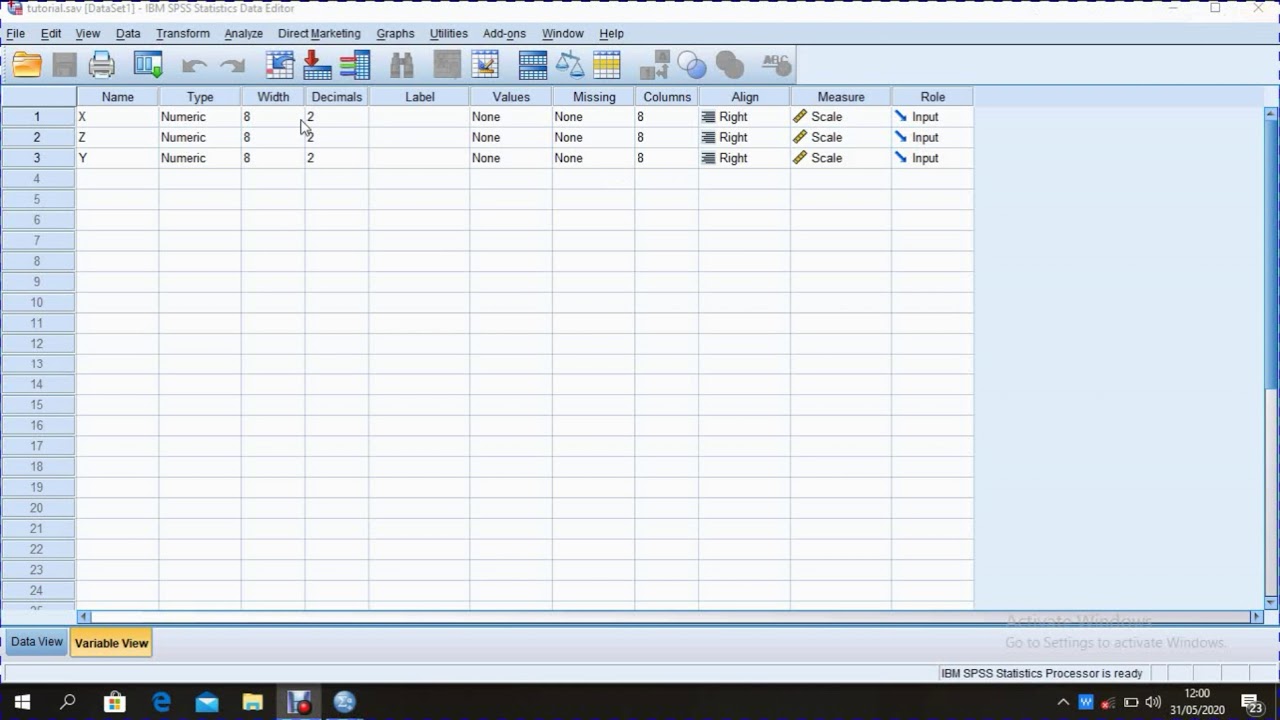Image resolution: width=1280 pixels, height=720 pixels.
Task: Click the taskbar search icon
Action: point(68,702)
